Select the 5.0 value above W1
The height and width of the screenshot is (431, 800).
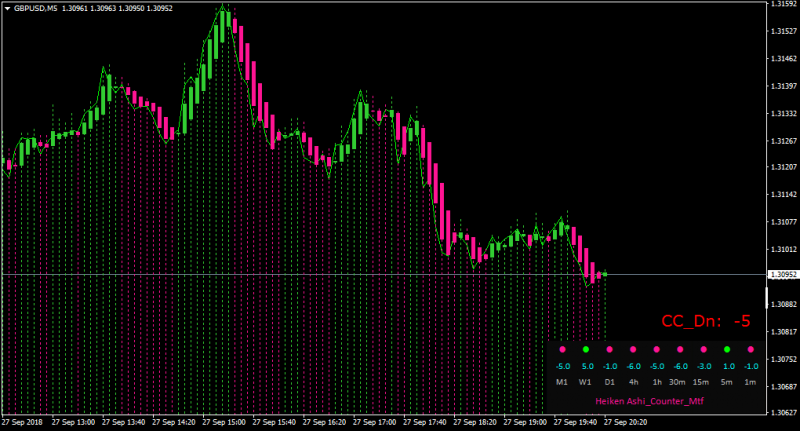point(587,366)
